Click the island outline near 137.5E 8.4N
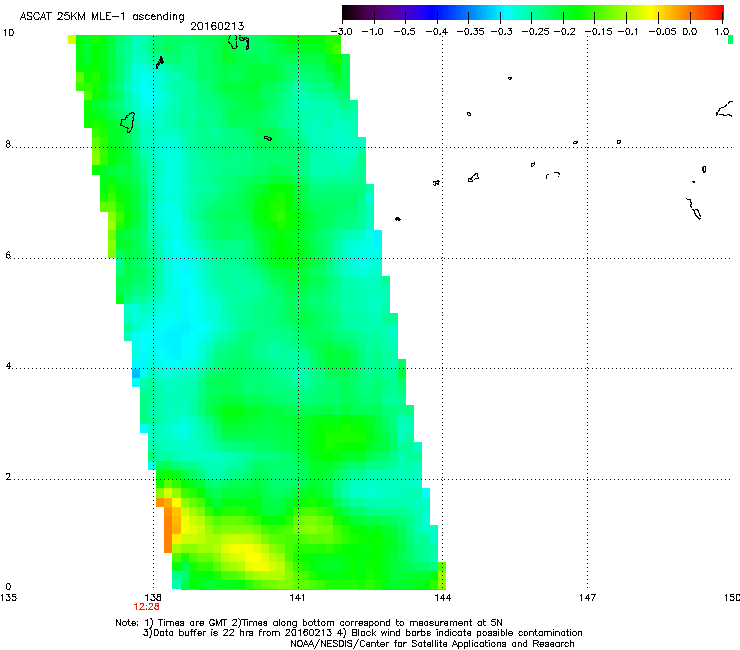This screenshot has width=740, height=650. [128, 122]
